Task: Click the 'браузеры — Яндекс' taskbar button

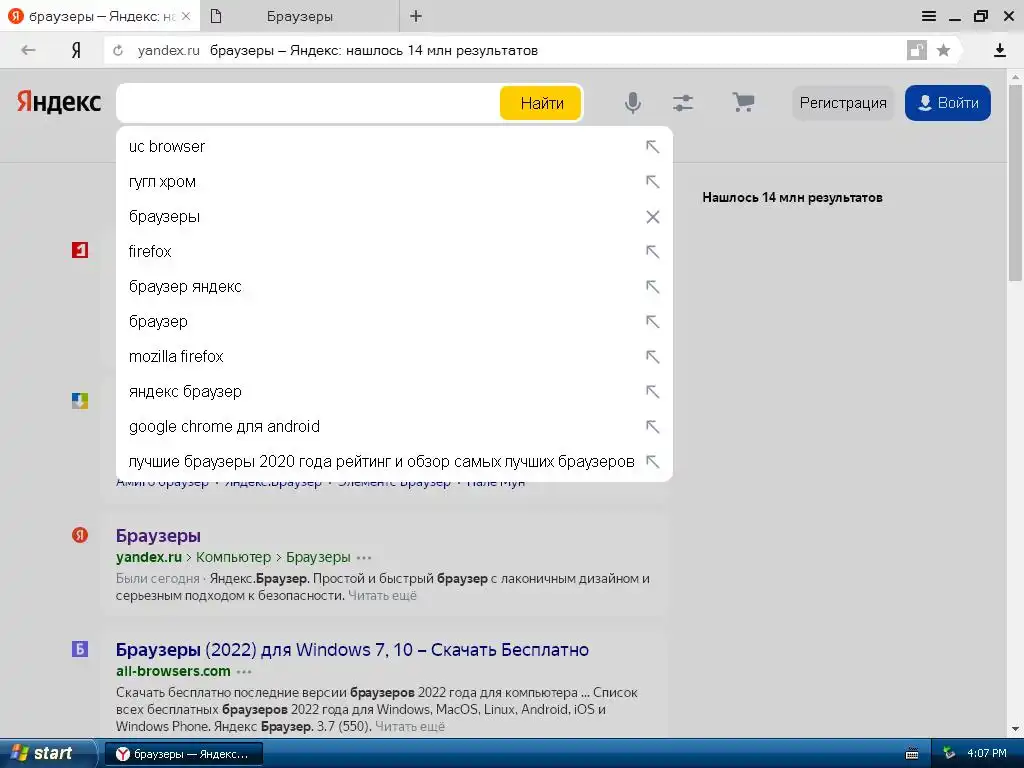Action: pyautogui.click(x=184, y=754)
